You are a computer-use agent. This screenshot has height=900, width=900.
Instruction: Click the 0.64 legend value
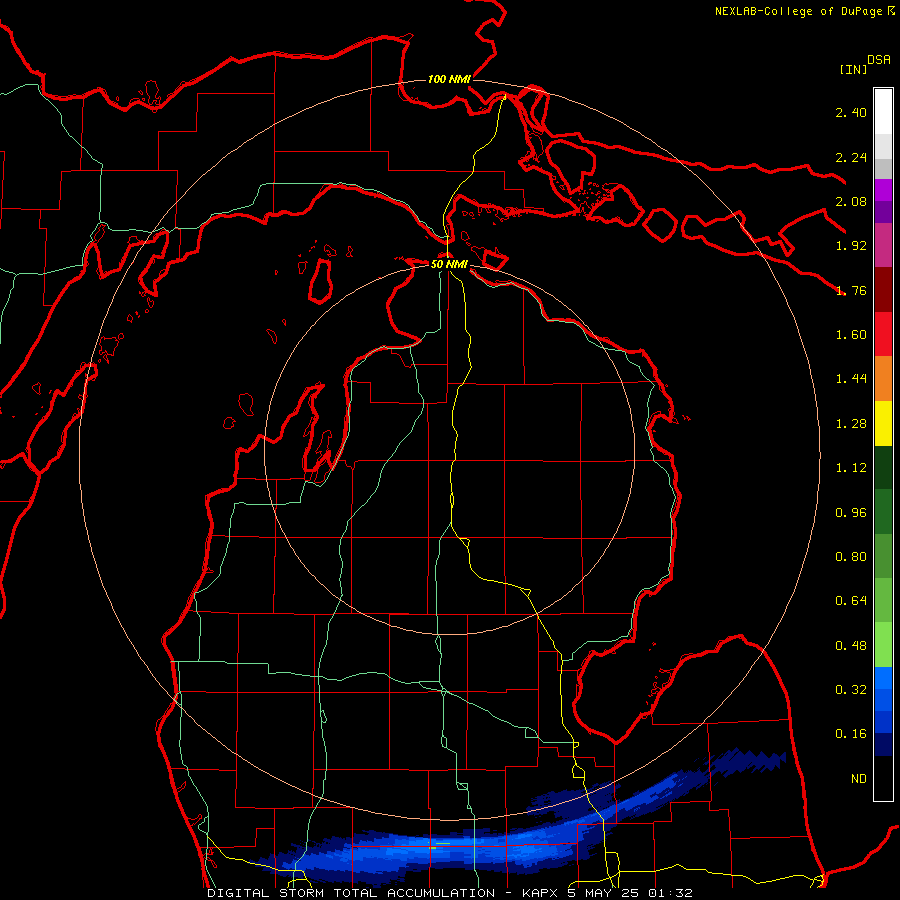pyautogui.click(x=851, y=601)
